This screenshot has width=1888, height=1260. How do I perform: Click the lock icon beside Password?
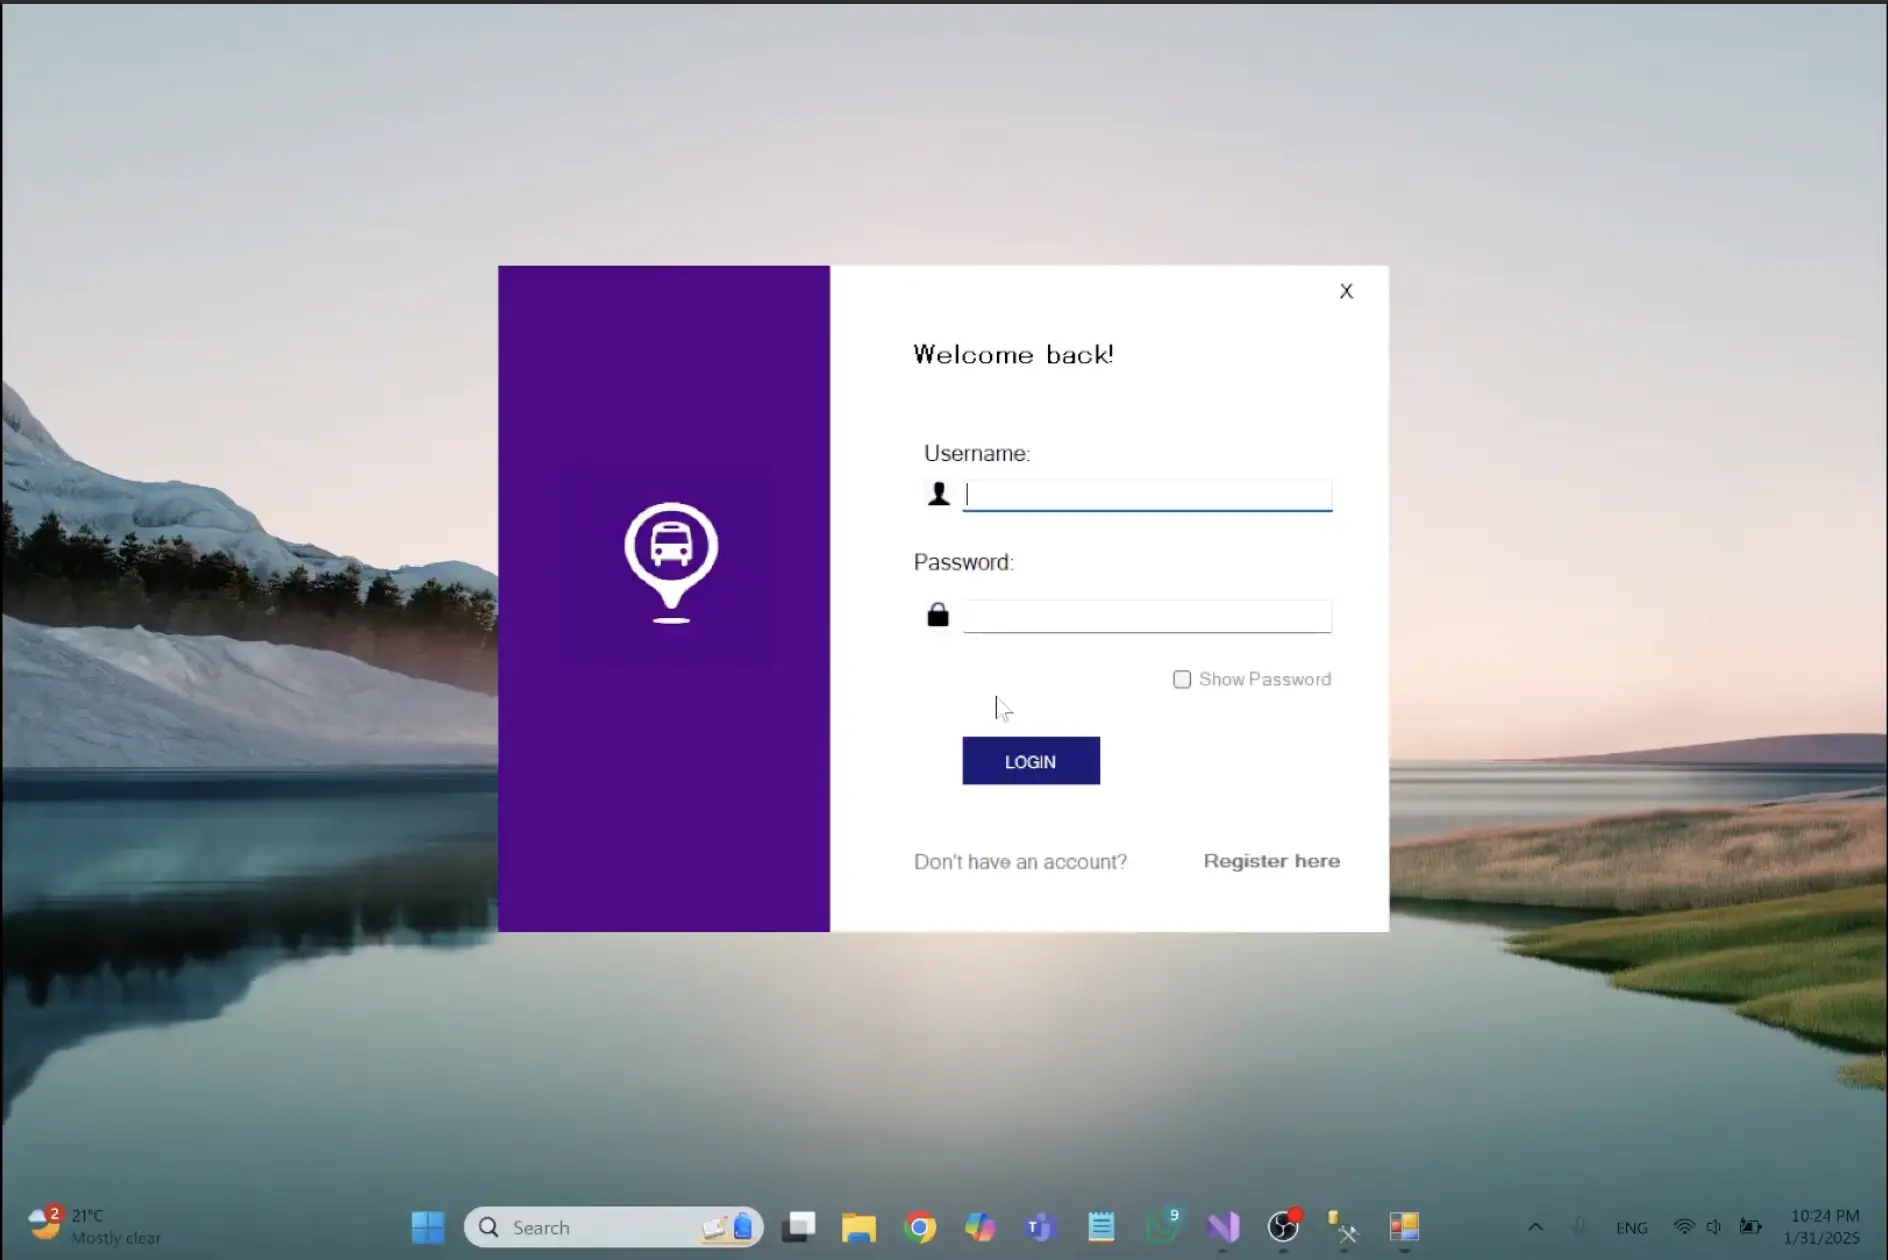point(938,615)
